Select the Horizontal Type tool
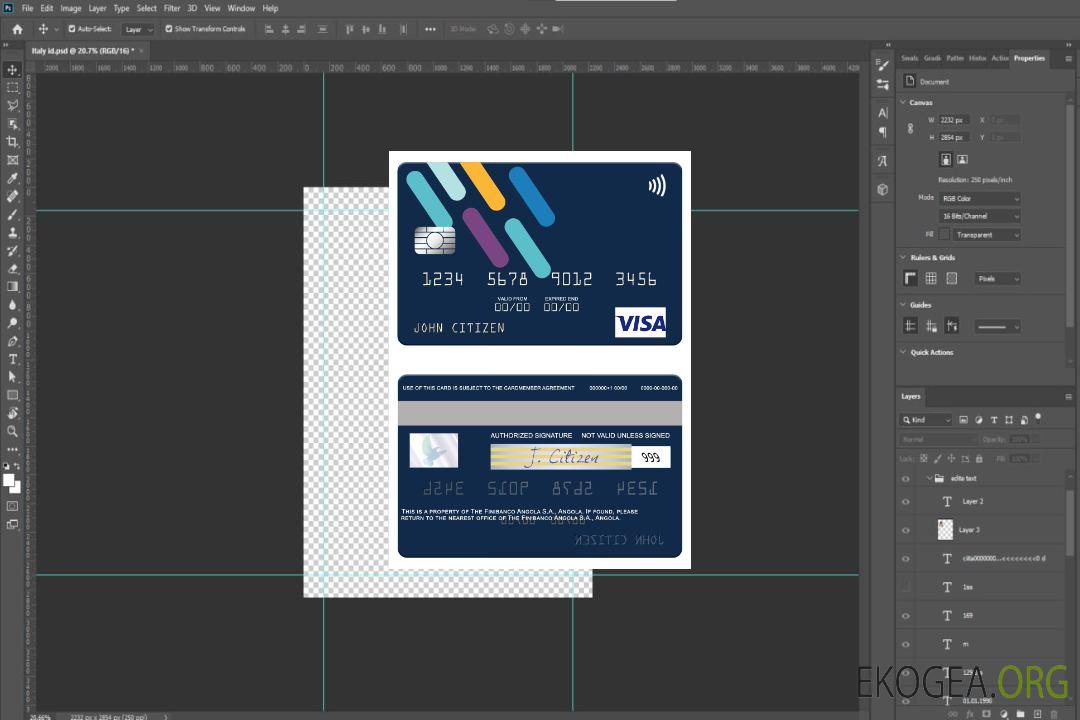 point(12,359)
